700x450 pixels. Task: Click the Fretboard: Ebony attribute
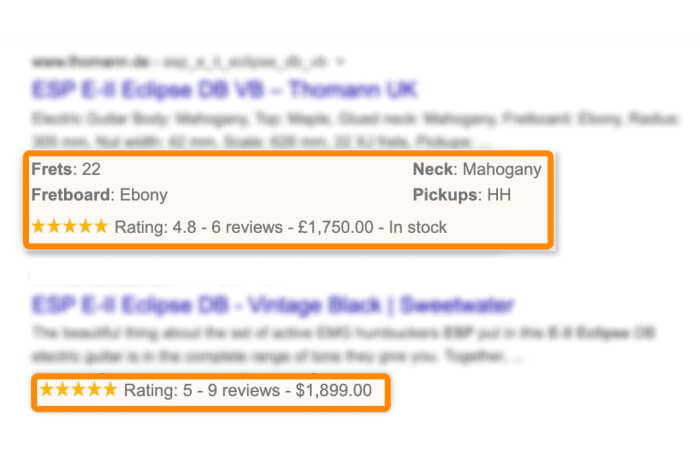(99, 194)
